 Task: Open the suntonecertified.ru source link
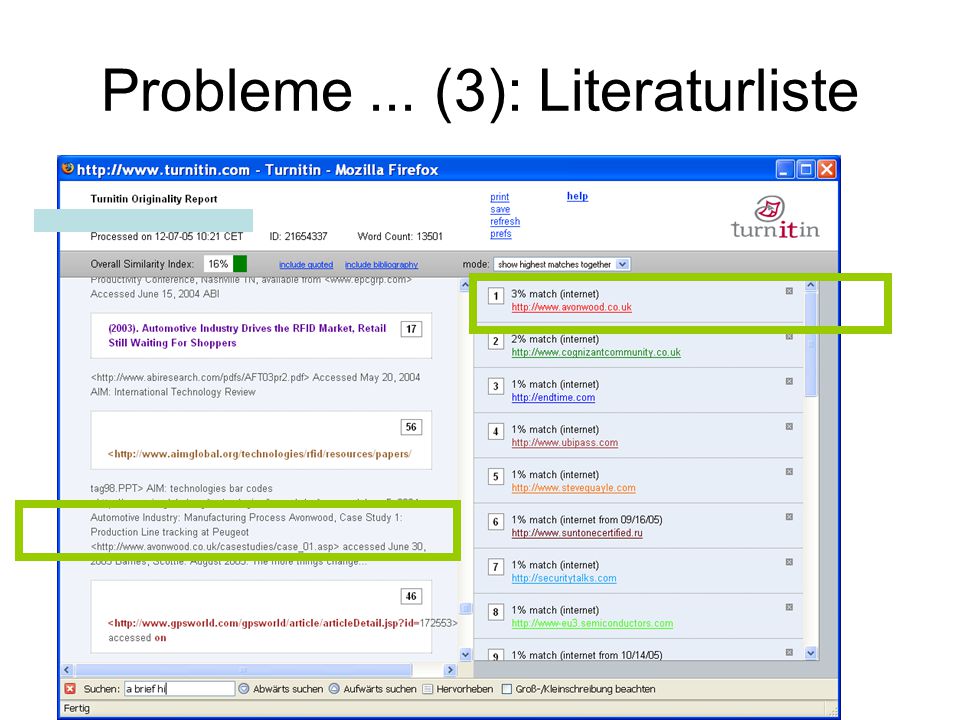[577, 533]
